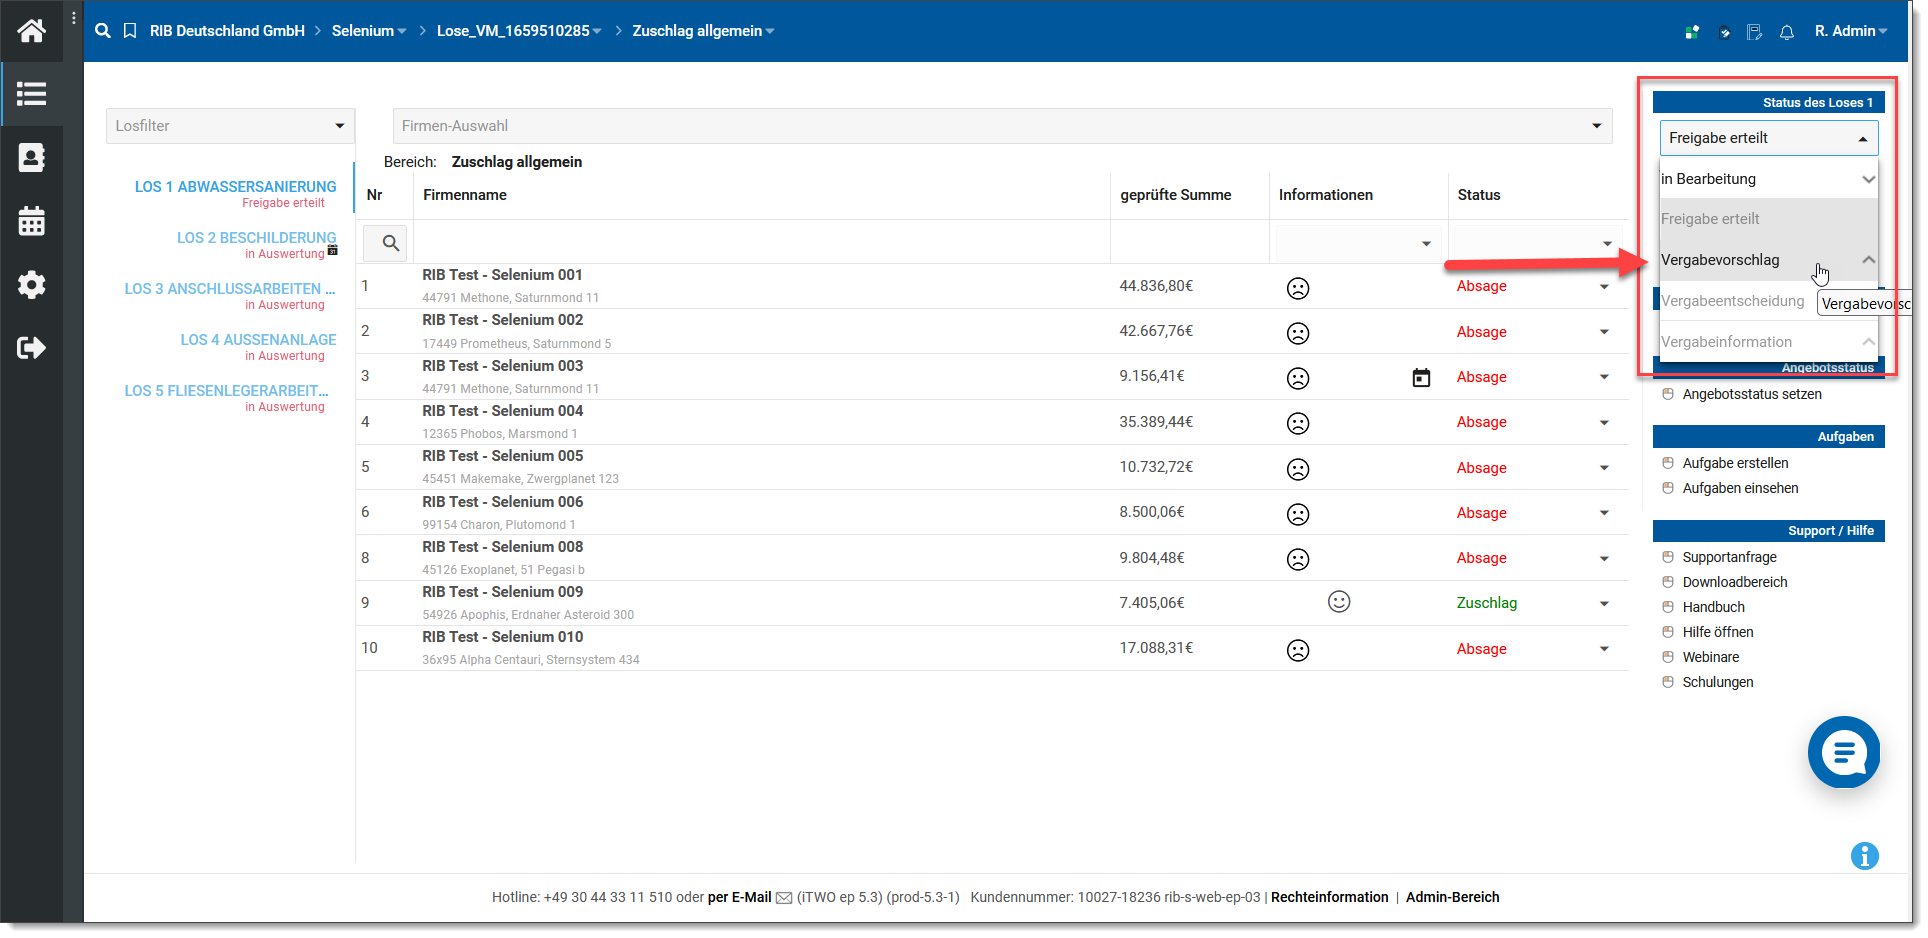Open status dropdown for Selenium 009 row
The width and height of the screenshot is (1928, 938).
[1604, 604]
